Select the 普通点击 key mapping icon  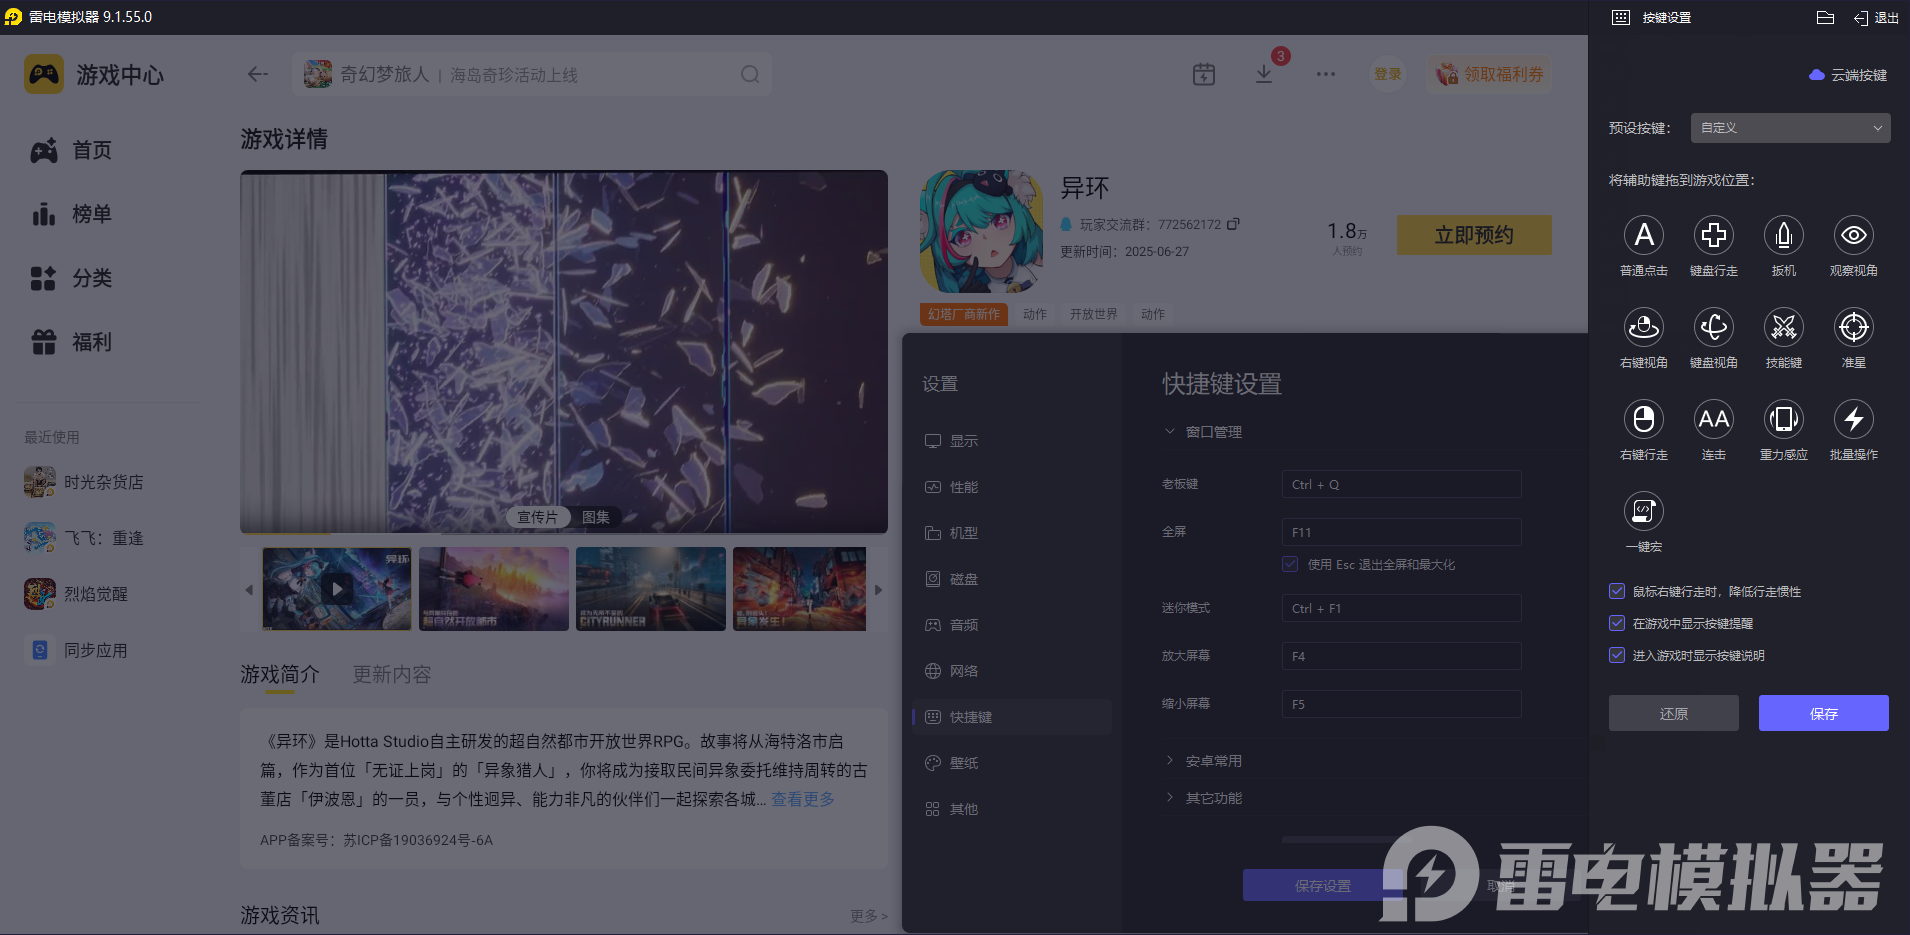click(1643, 236)
